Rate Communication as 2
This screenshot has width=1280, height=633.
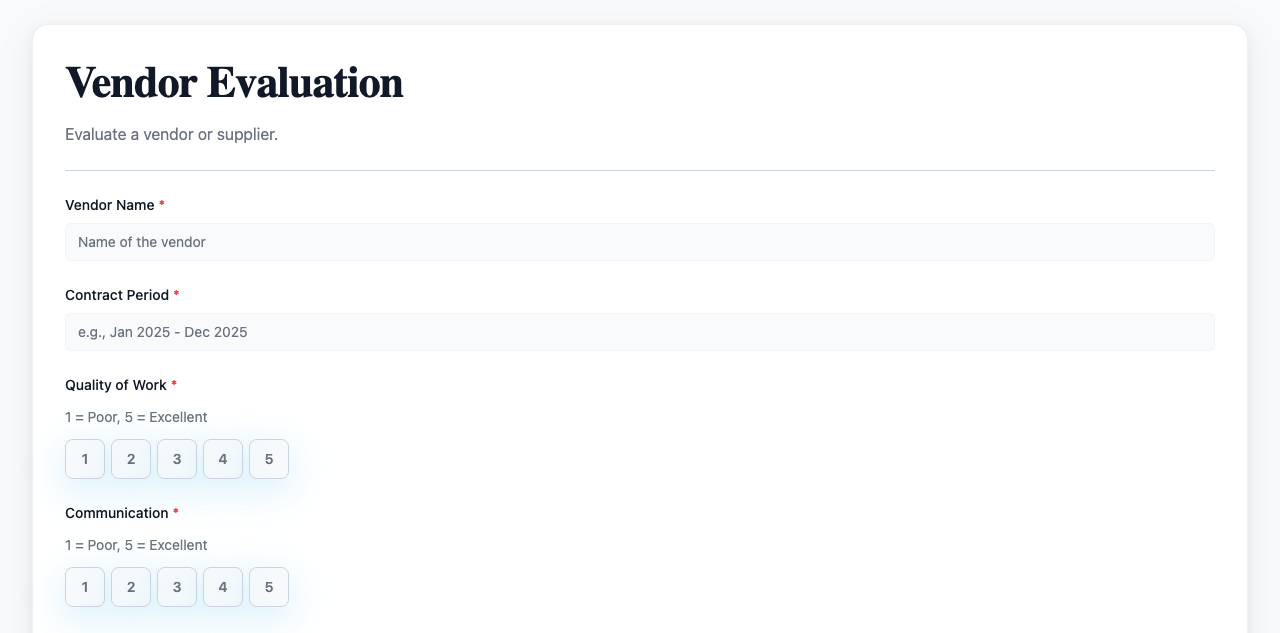click(x=131, y=587)
